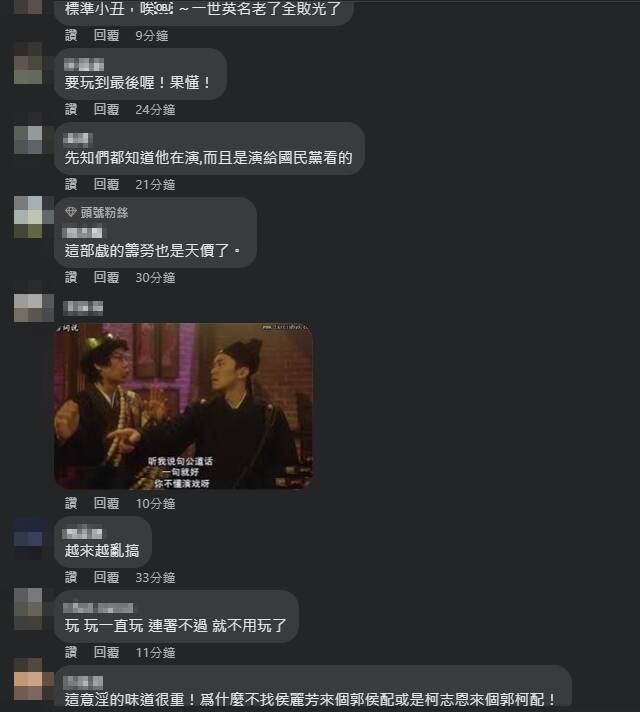Screen dimensions: 640x712
Task: Click avatar beside 先知們都知道他在演 comment
Action: tap(29, 139)
